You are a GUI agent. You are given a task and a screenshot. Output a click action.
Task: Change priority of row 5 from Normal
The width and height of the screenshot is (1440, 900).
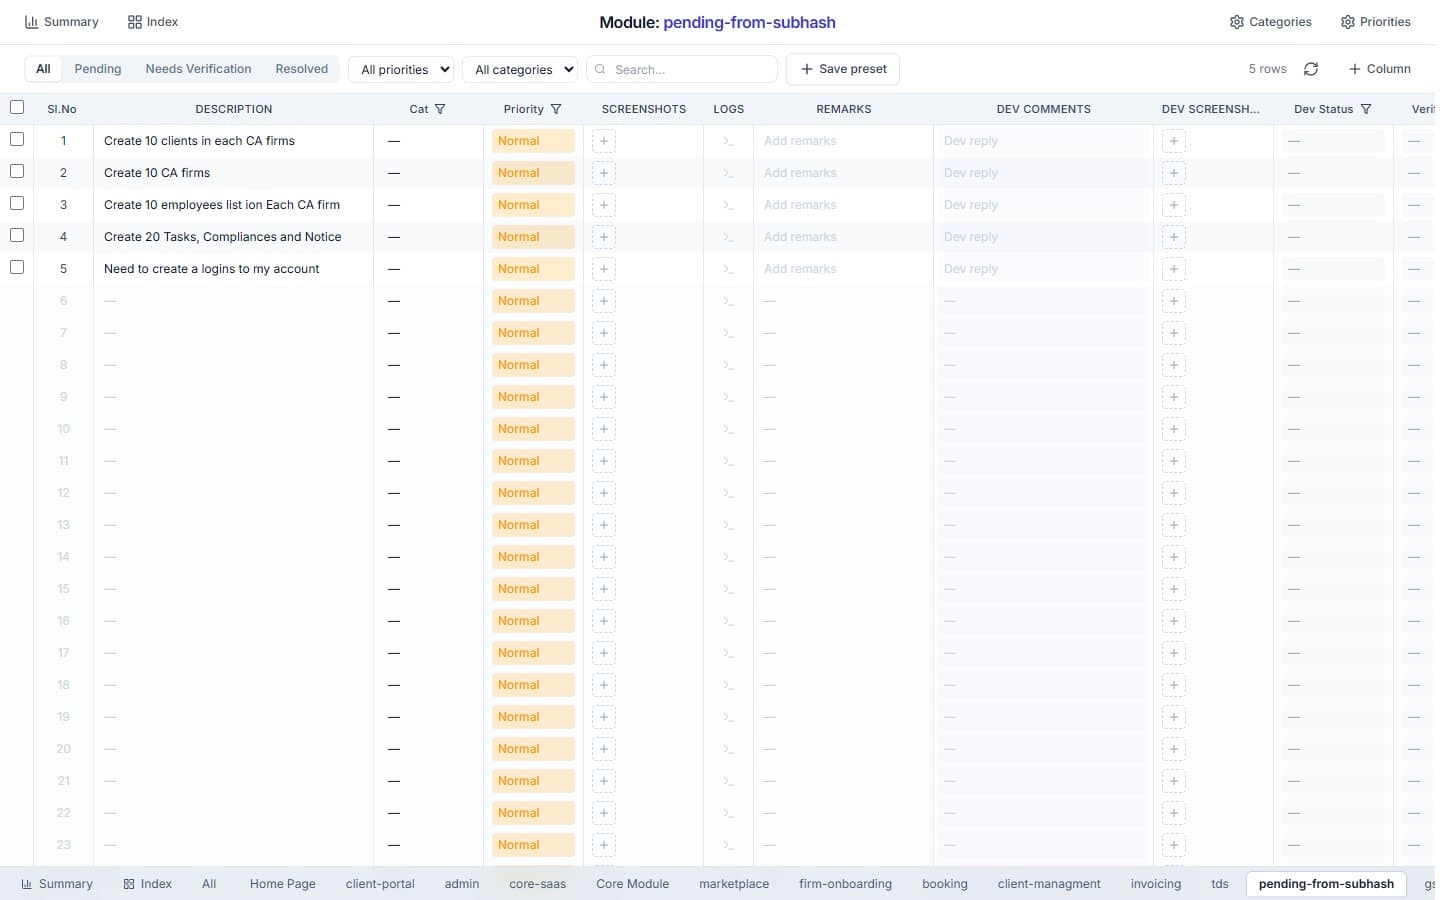[533, 269]
